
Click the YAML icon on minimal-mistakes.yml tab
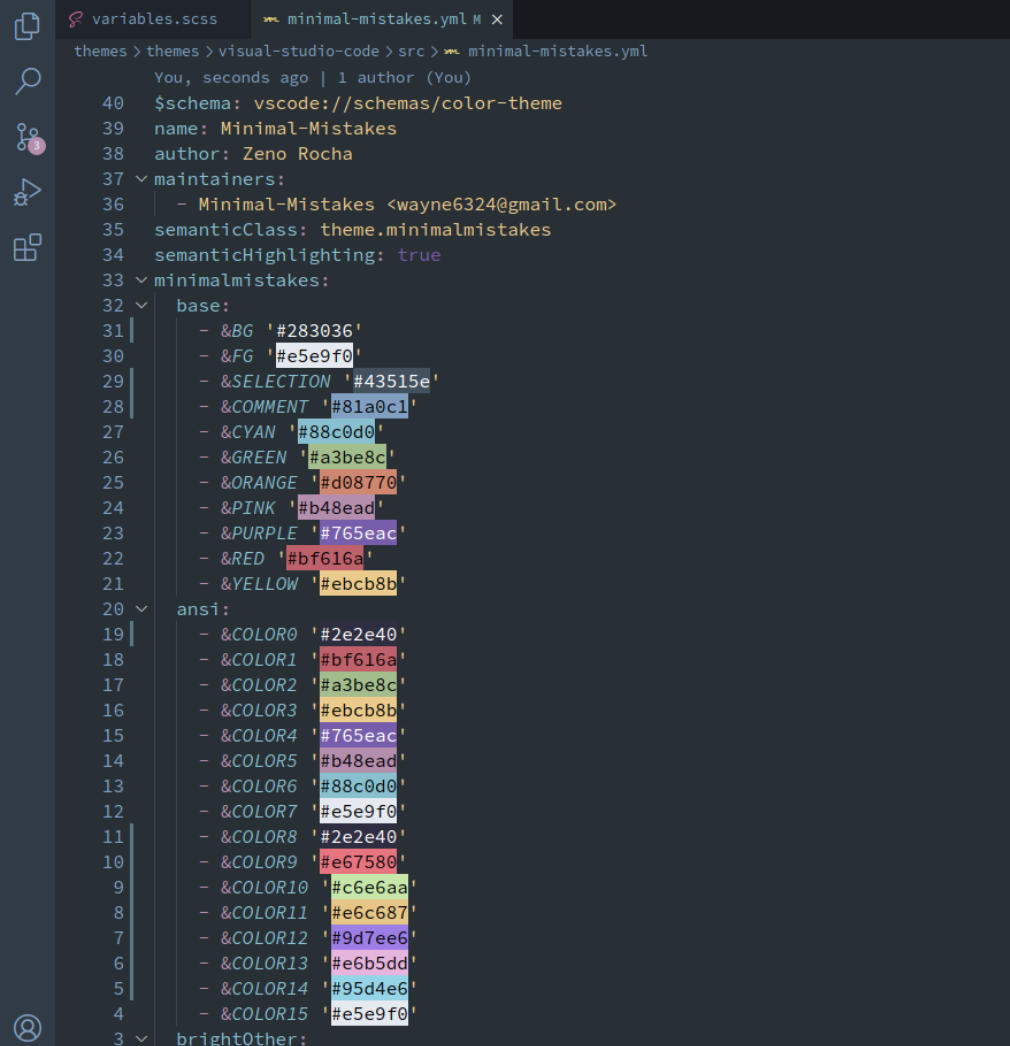(x=271, y=19)
